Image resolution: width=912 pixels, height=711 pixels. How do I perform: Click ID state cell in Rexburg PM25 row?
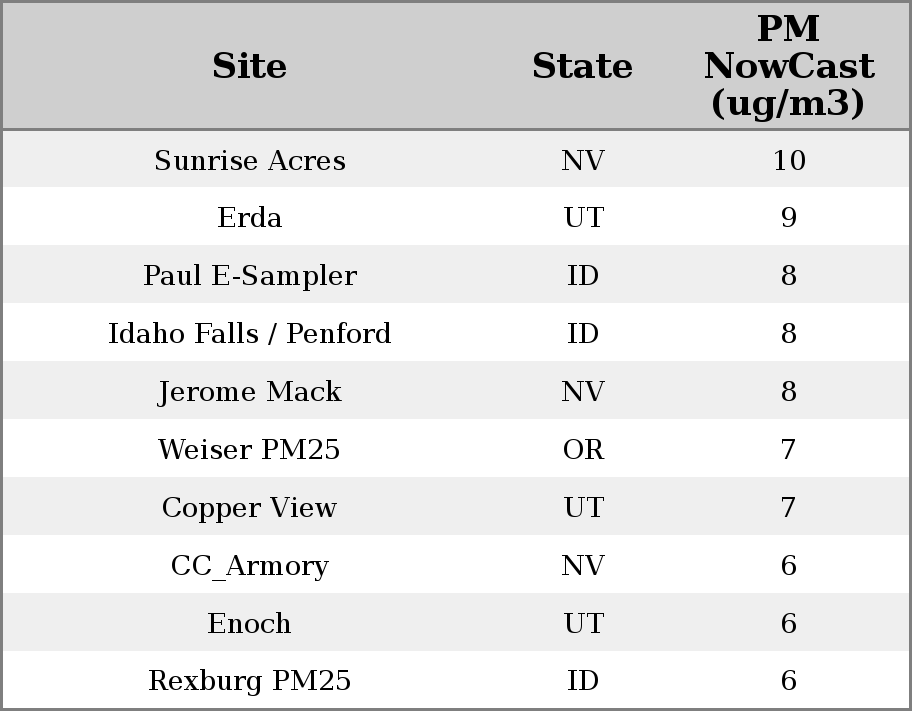point(582,681)
